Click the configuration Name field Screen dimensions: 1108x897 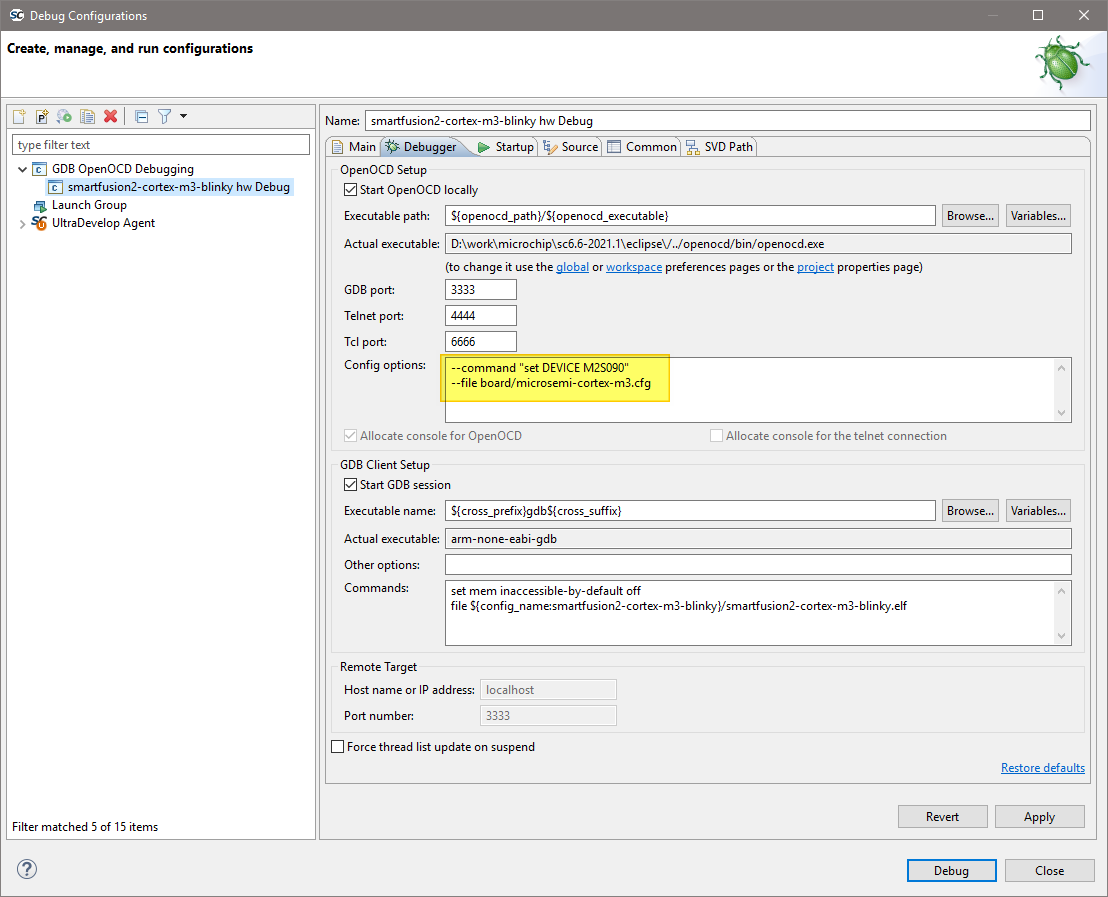pos(728,121)
